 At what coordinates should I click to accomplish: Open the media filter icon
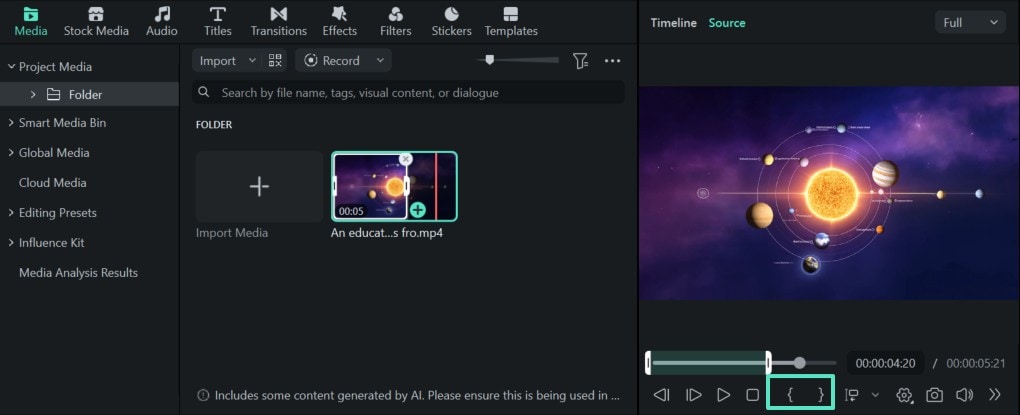click(x=580, y=60)
